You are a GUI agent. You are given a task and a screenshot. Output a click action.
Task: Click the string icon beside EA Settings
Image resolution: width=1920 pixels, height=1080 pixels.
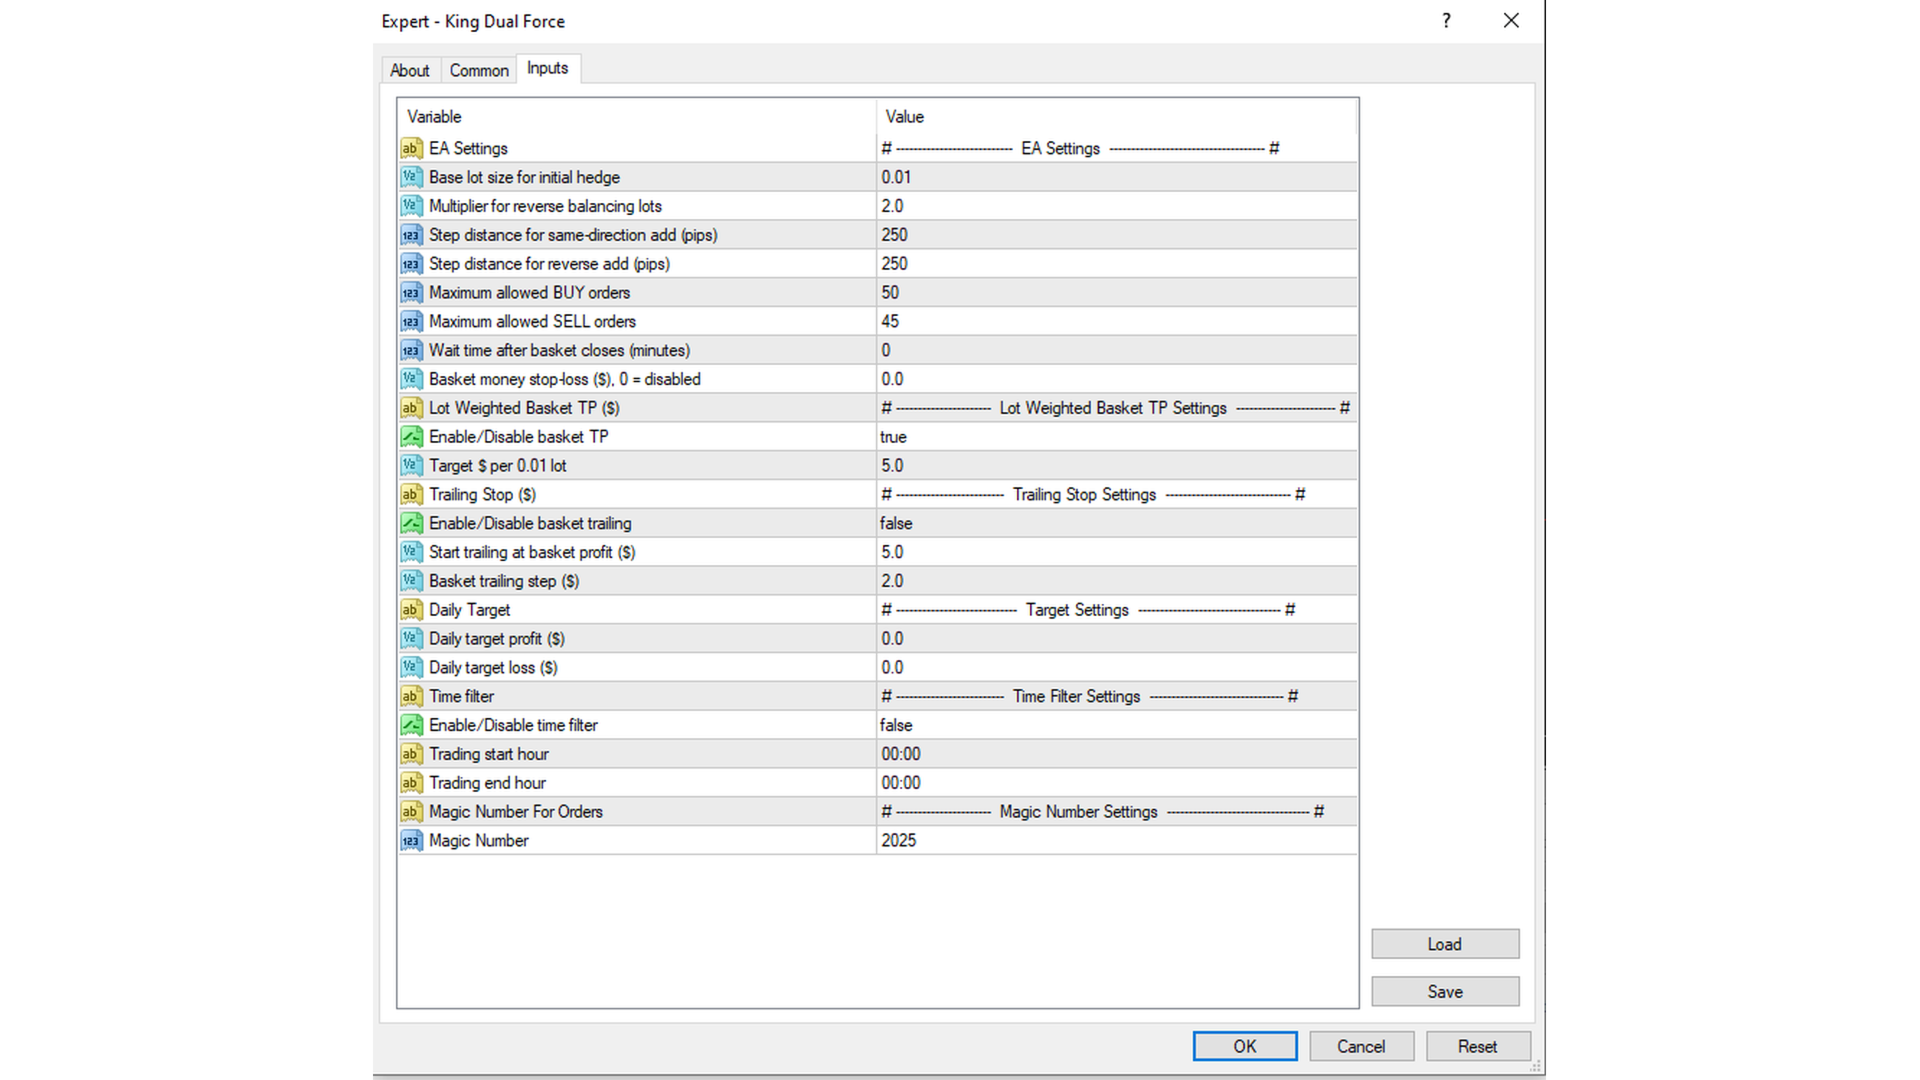(411, 148)
